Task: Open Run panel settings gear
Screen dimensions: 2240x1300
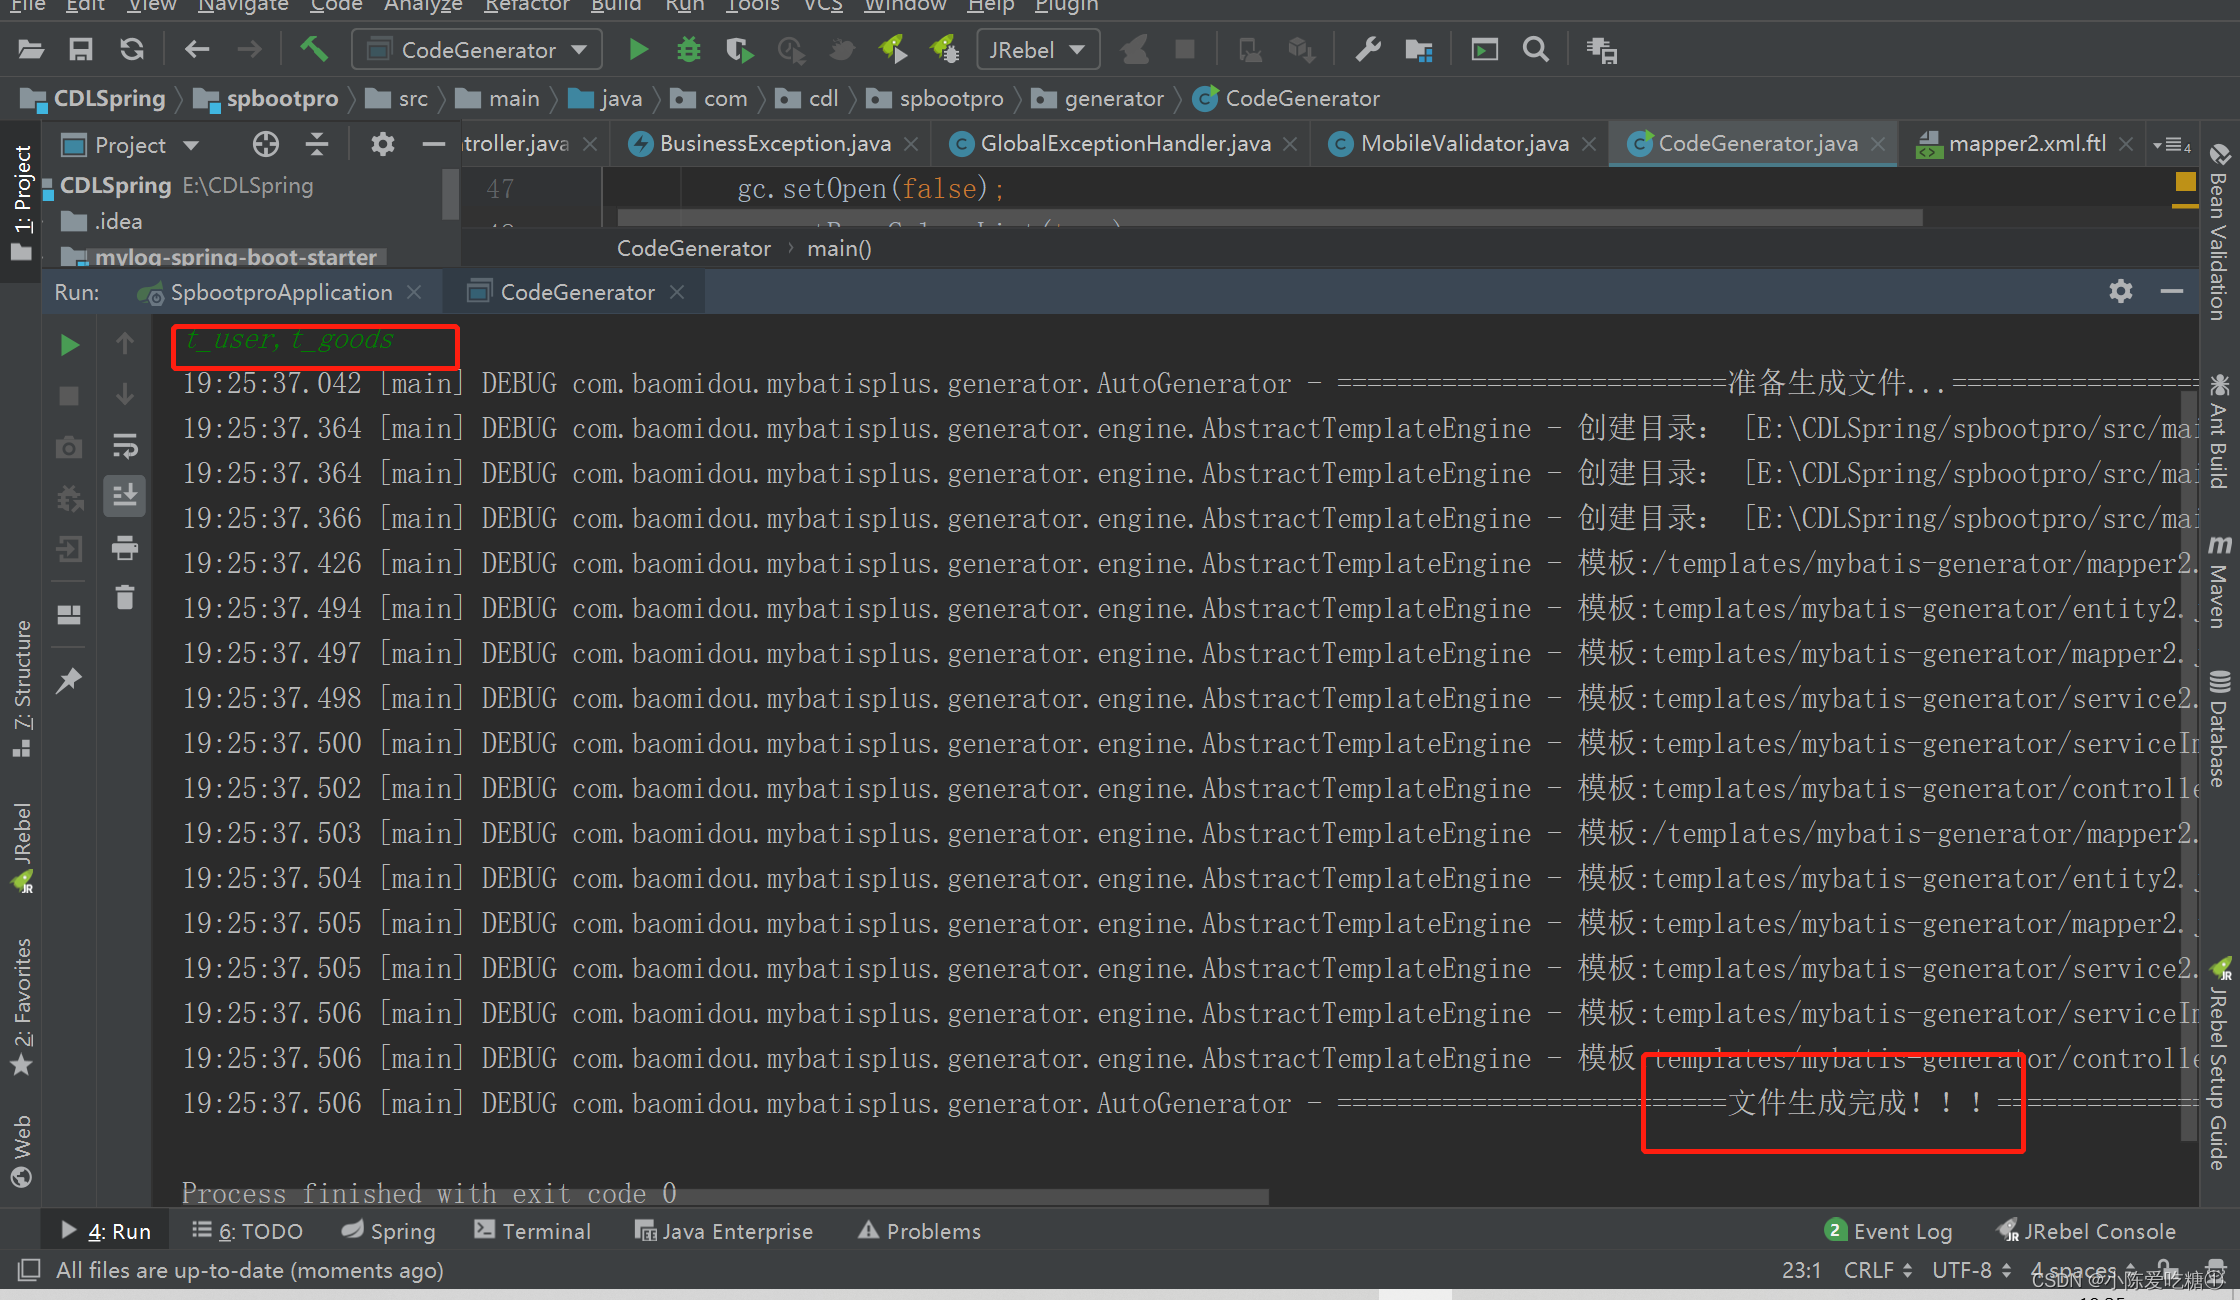Action: pyautogui.click(x=2120, y=291)
